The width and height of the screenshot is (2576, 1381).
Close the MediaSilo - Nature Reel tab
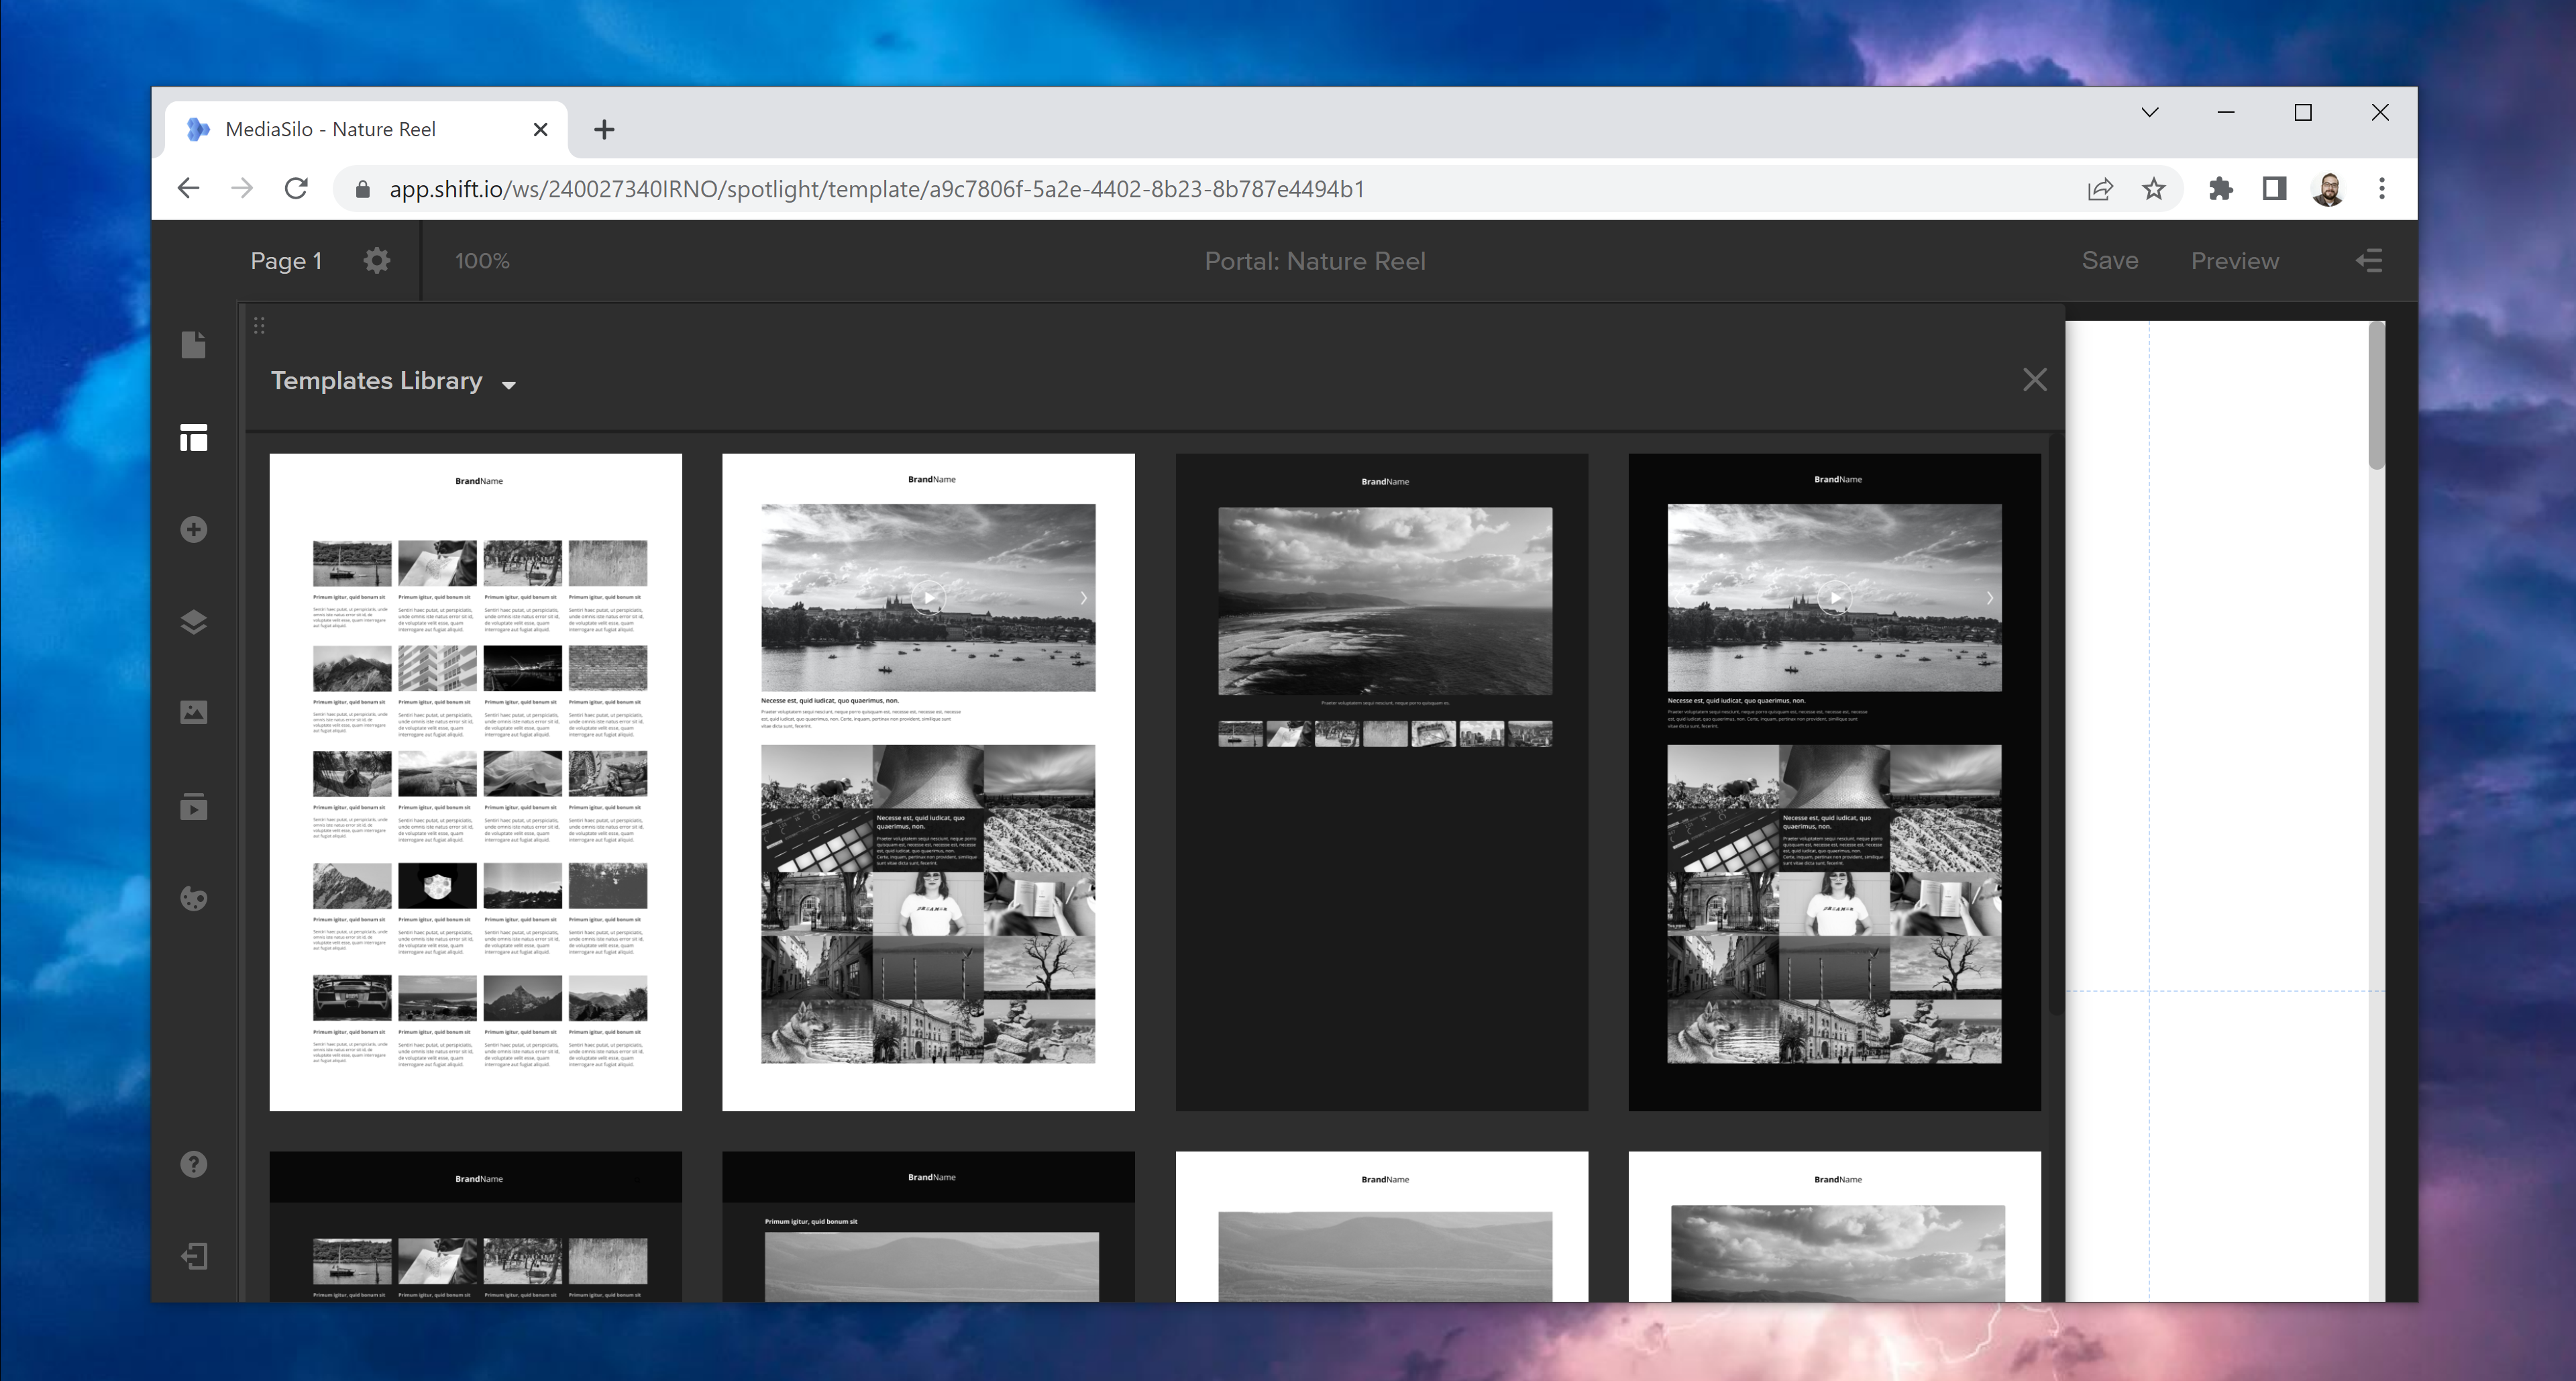pos(541,130)
